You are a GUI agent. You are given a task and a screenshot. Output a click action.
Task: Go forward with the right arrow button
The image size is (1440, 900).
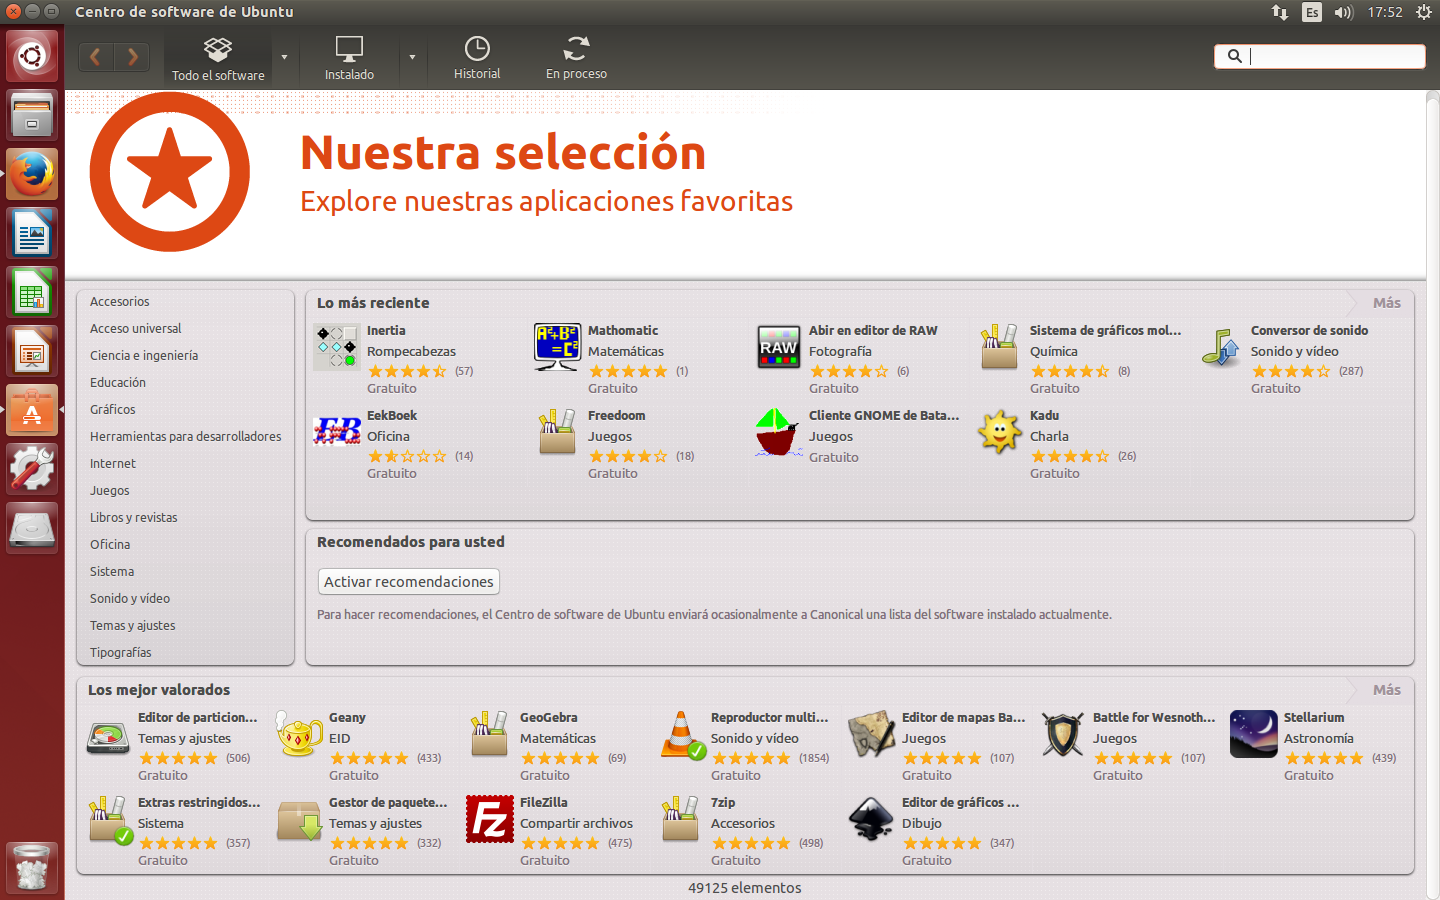pos(132,57)
